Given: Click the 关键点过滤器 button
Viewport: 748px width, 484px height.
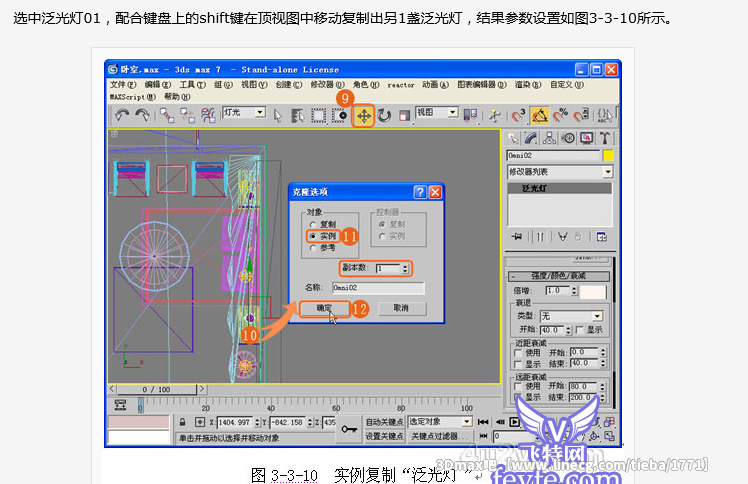Looking at the screenshot, I should point(440,436).
